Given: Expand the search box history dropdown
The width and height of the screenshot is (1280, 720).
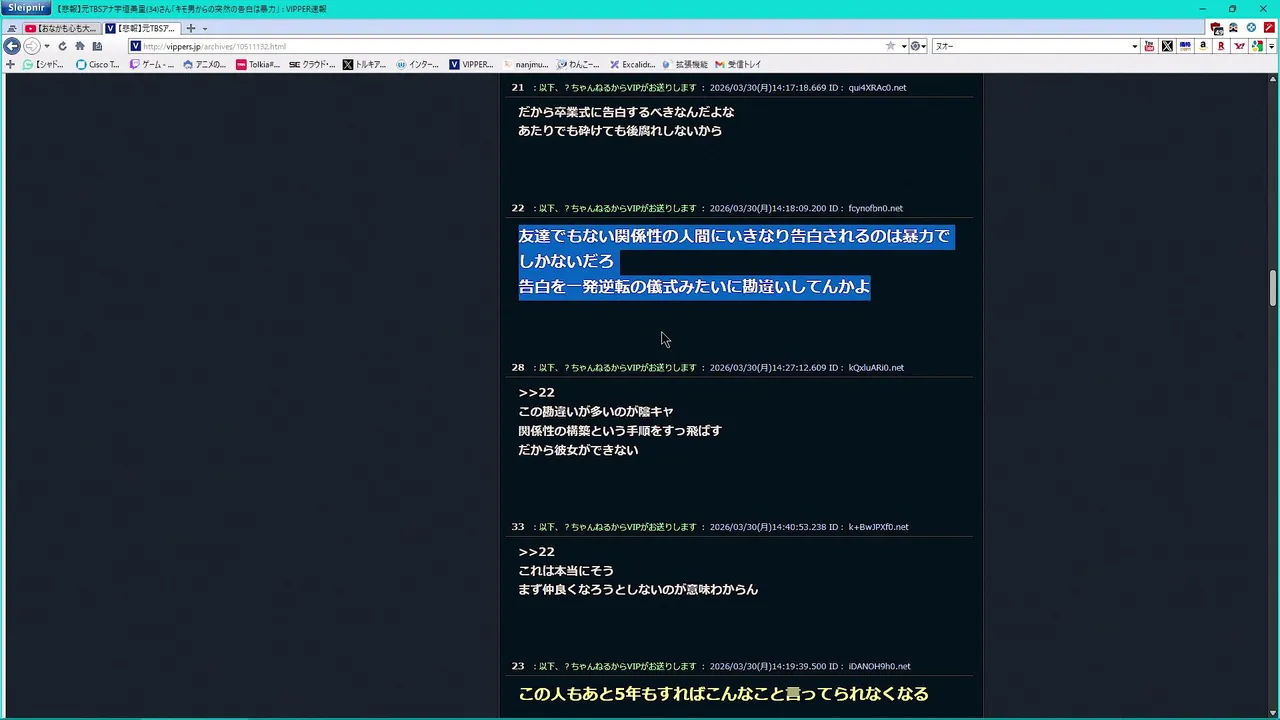Looking at the screenshot, I should coord(1134,46).
